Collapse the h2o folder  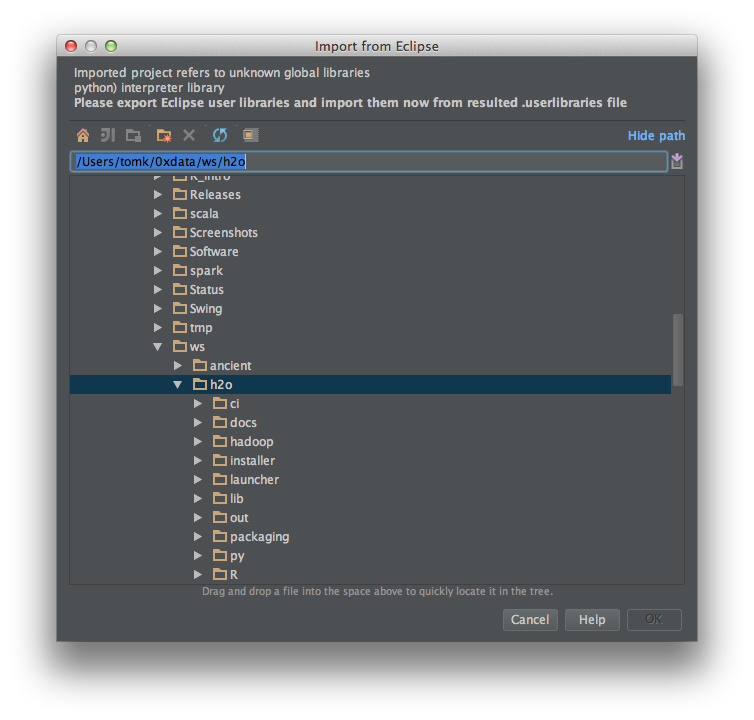click(178, 385)
